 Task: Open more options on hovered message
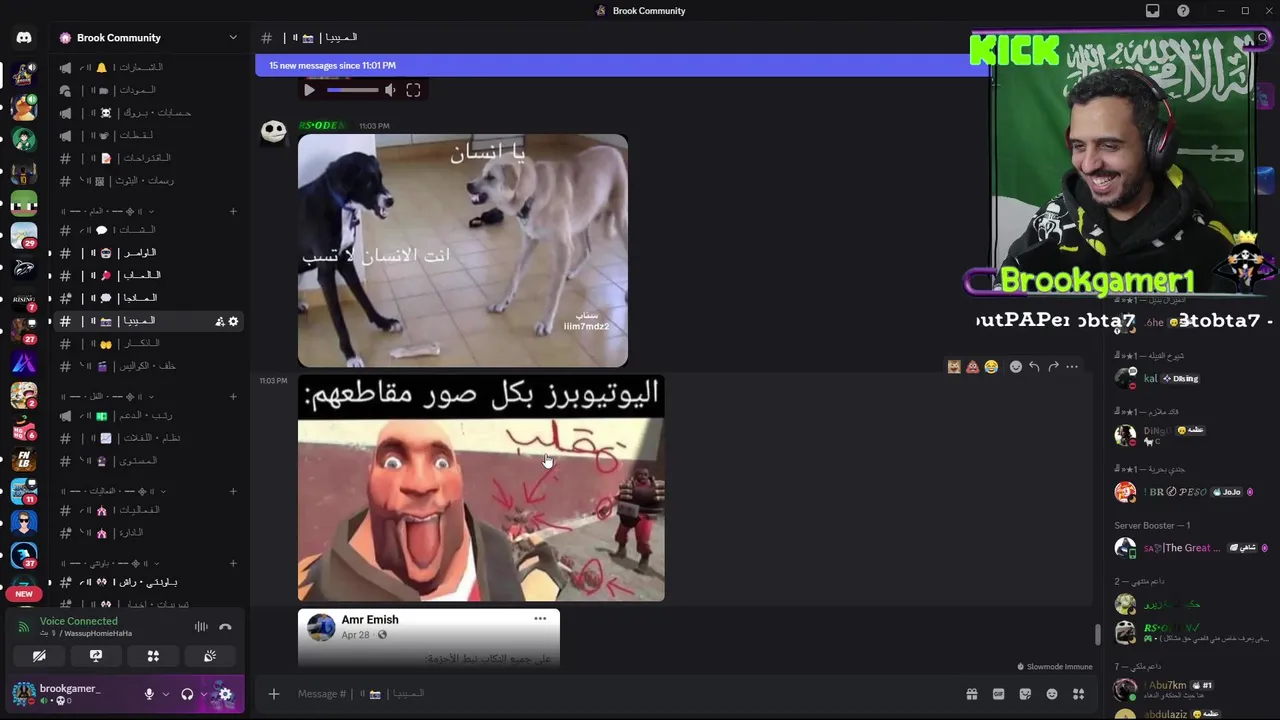point(1072,367)
